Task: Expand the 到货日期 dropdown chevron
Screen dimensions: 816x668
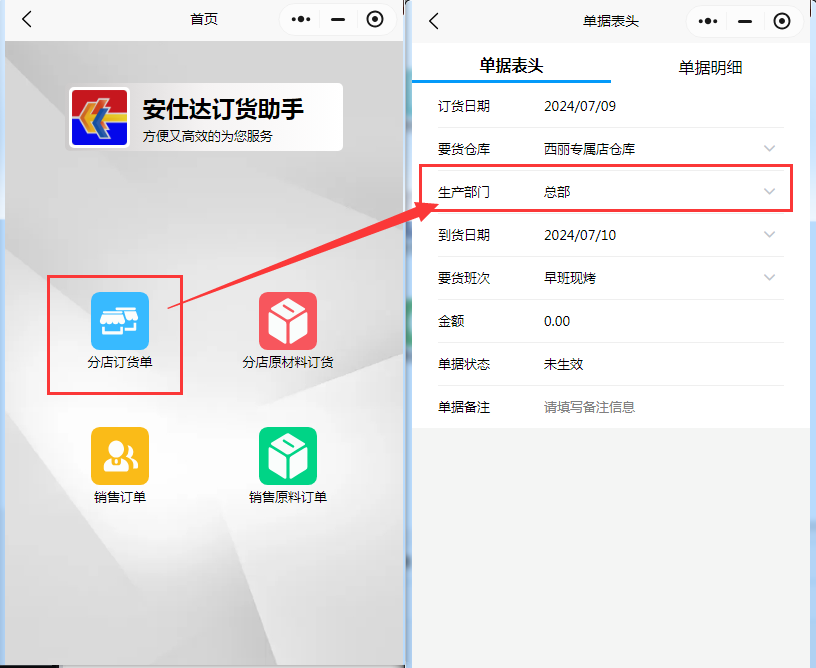Action: pos(769,235)
